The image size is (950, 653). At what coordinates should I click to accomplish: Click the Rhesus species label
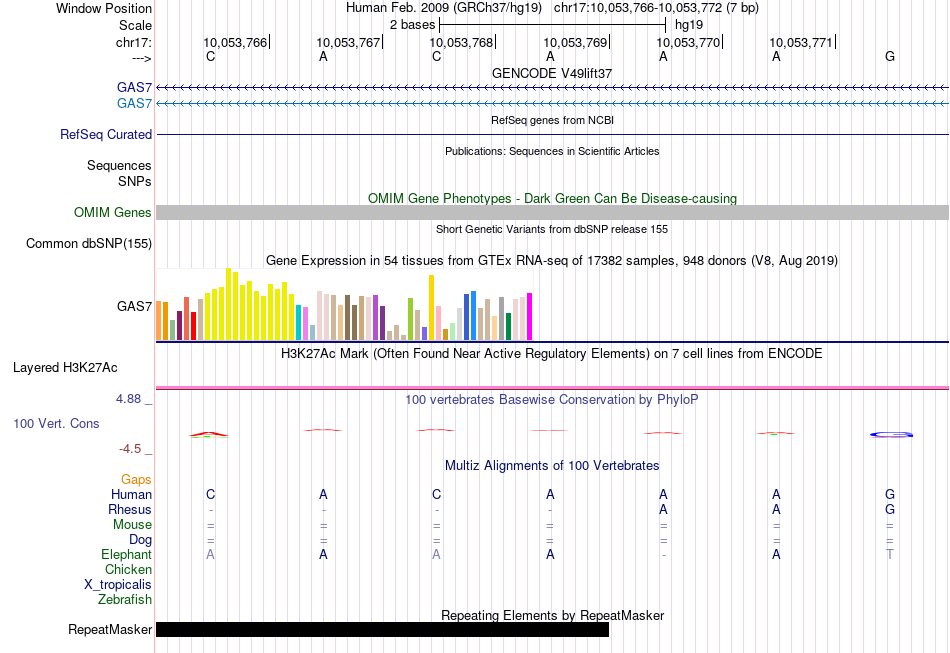click(130, 509)
